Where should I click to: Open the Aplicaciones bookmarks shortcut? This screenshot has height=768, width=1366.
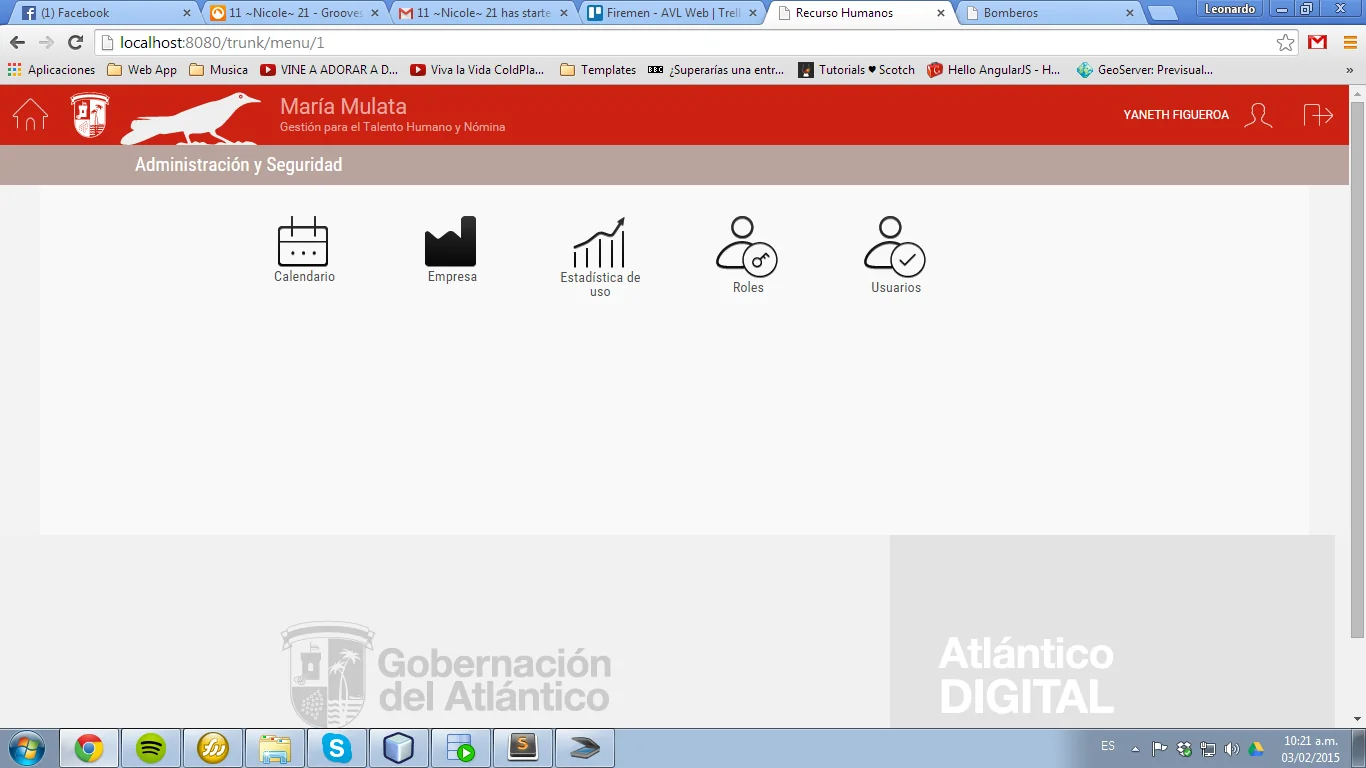(x=51, y=70)
